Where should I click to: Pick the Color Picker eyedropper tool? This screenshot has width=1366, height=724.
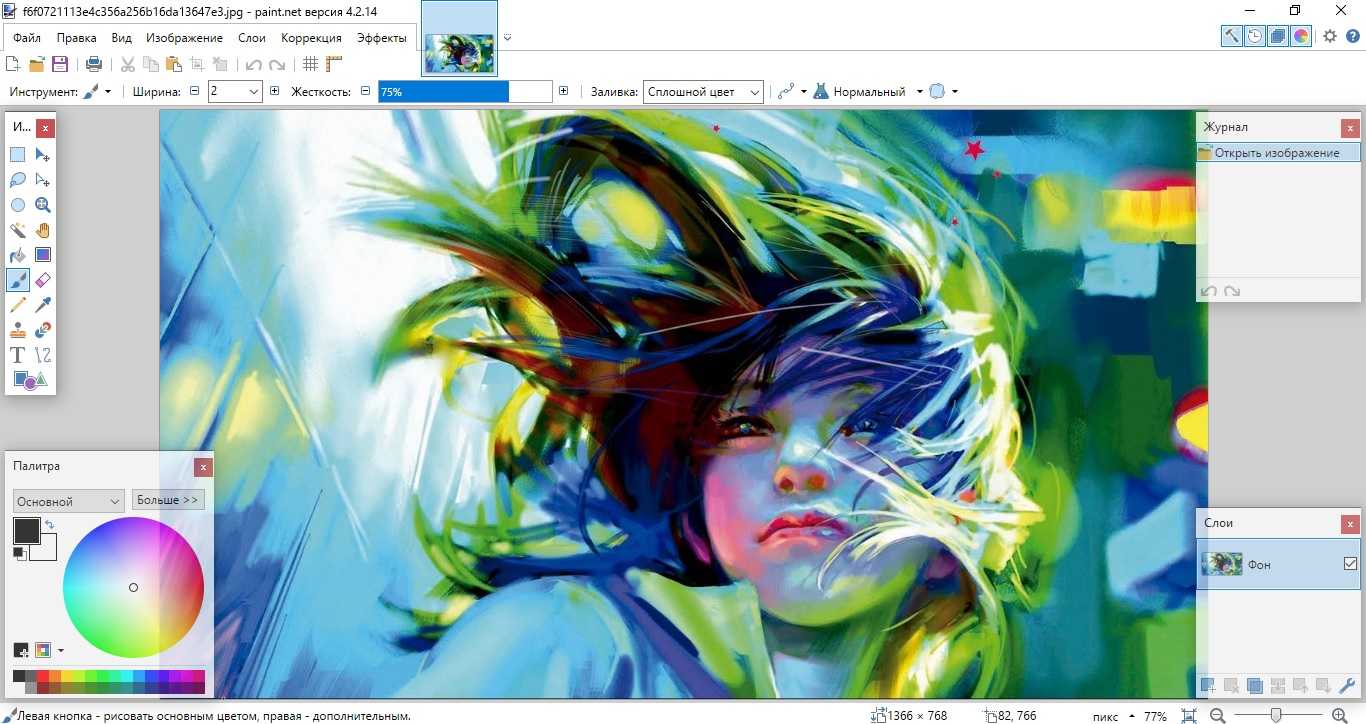tap(43, 305)
